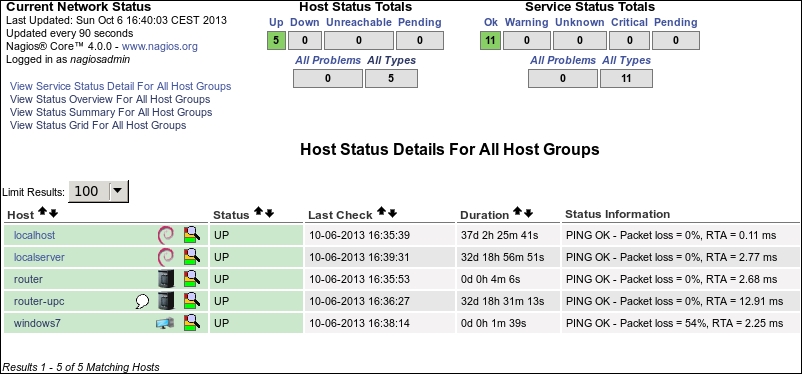This screenshot has height=374, width=802.
Task: Click the host Up header link
Action: pos(276,23)
